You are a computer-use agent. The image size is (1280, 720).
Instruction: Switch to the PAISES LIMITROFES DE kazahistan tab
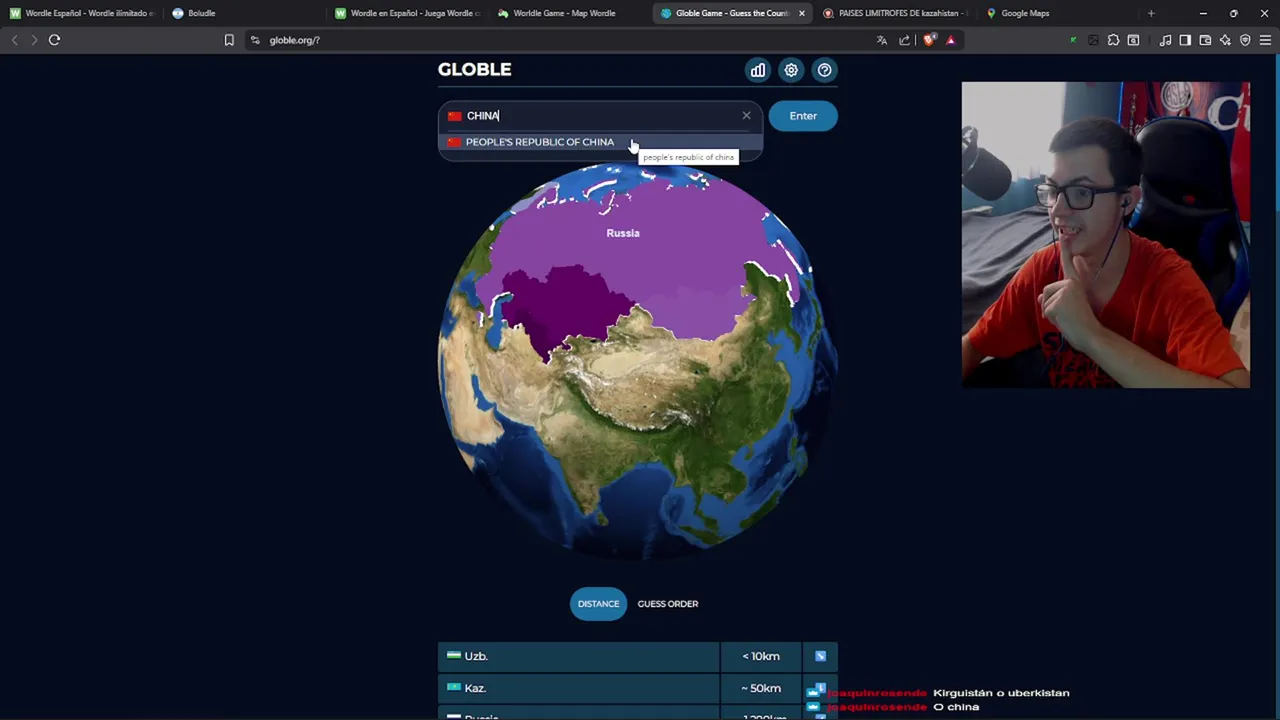895,13
